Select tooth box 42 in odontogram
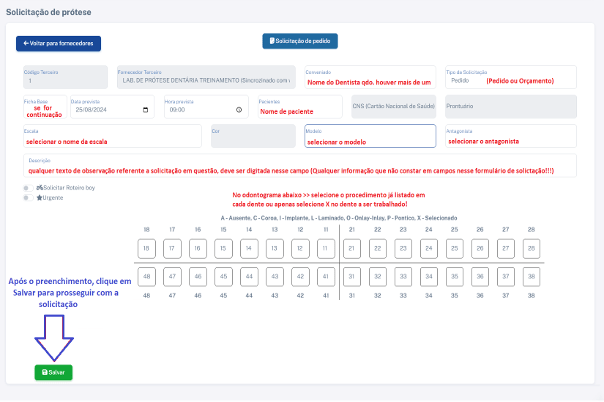The width and height of the screenshot is (604, 402). click(x=300, y=277)
